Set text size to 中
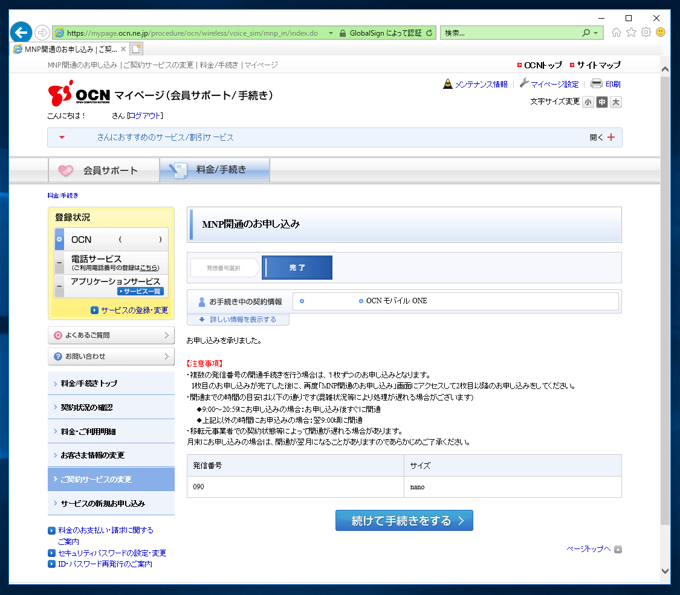 pos(602,102)
